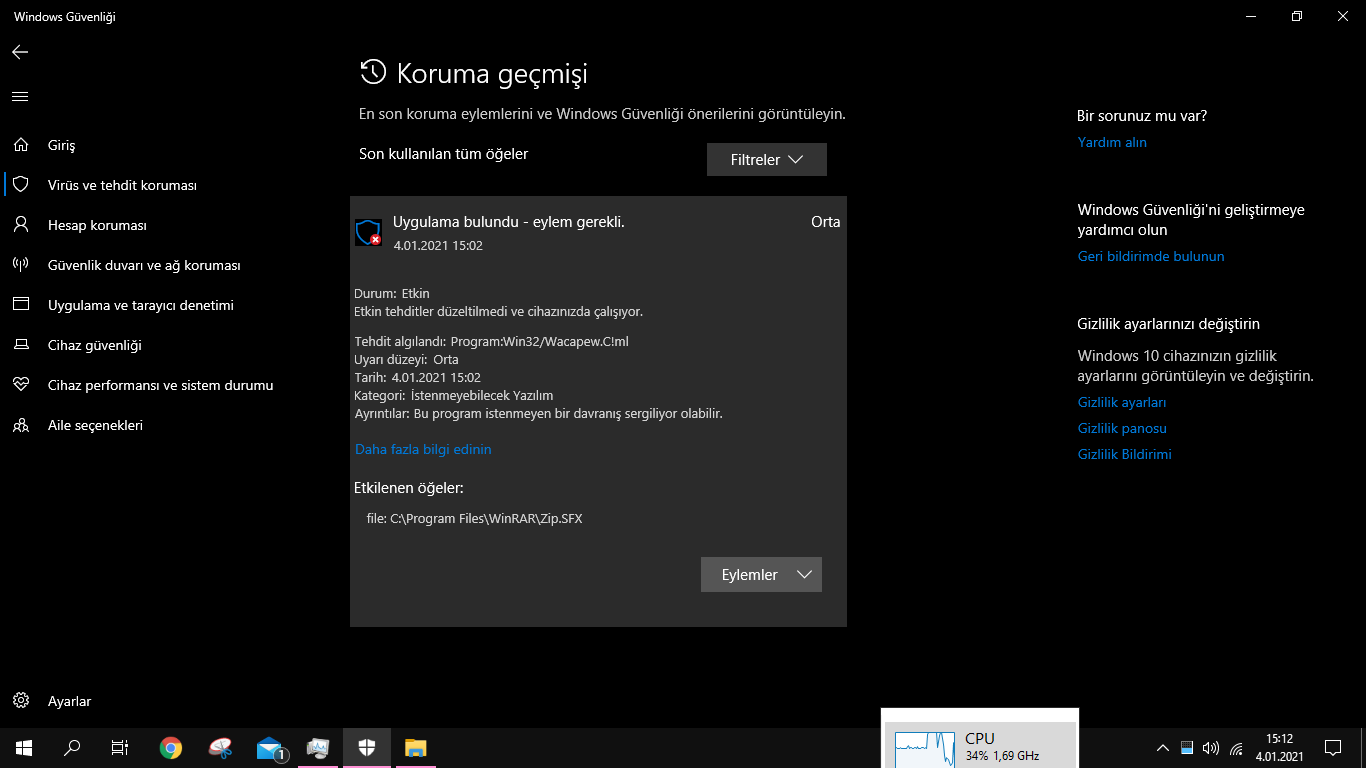Open the Filtreler dropdown

(x=767, y=160)
